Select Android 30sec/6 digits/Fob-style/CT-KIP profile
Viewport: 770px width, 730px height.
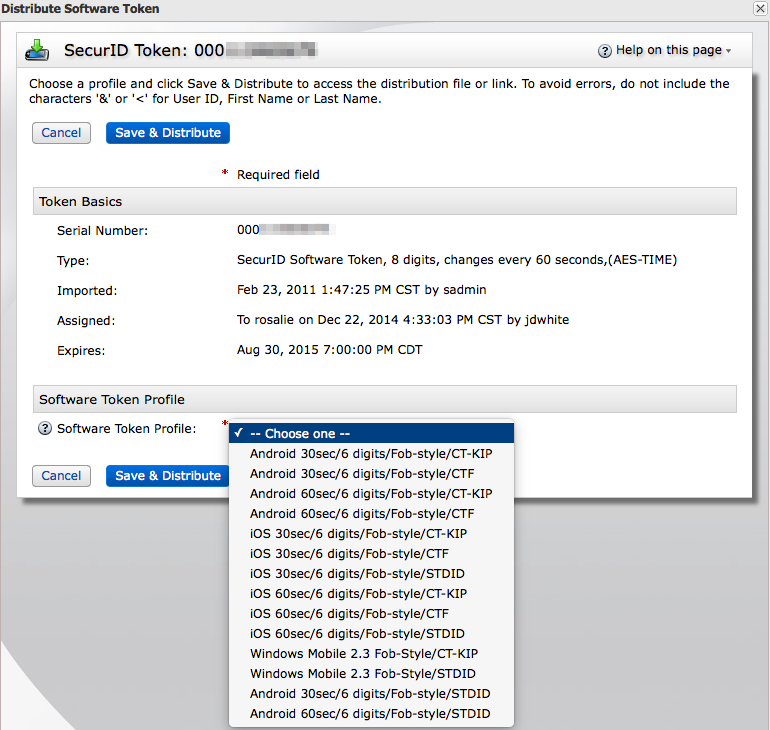(x=371, y=454)
